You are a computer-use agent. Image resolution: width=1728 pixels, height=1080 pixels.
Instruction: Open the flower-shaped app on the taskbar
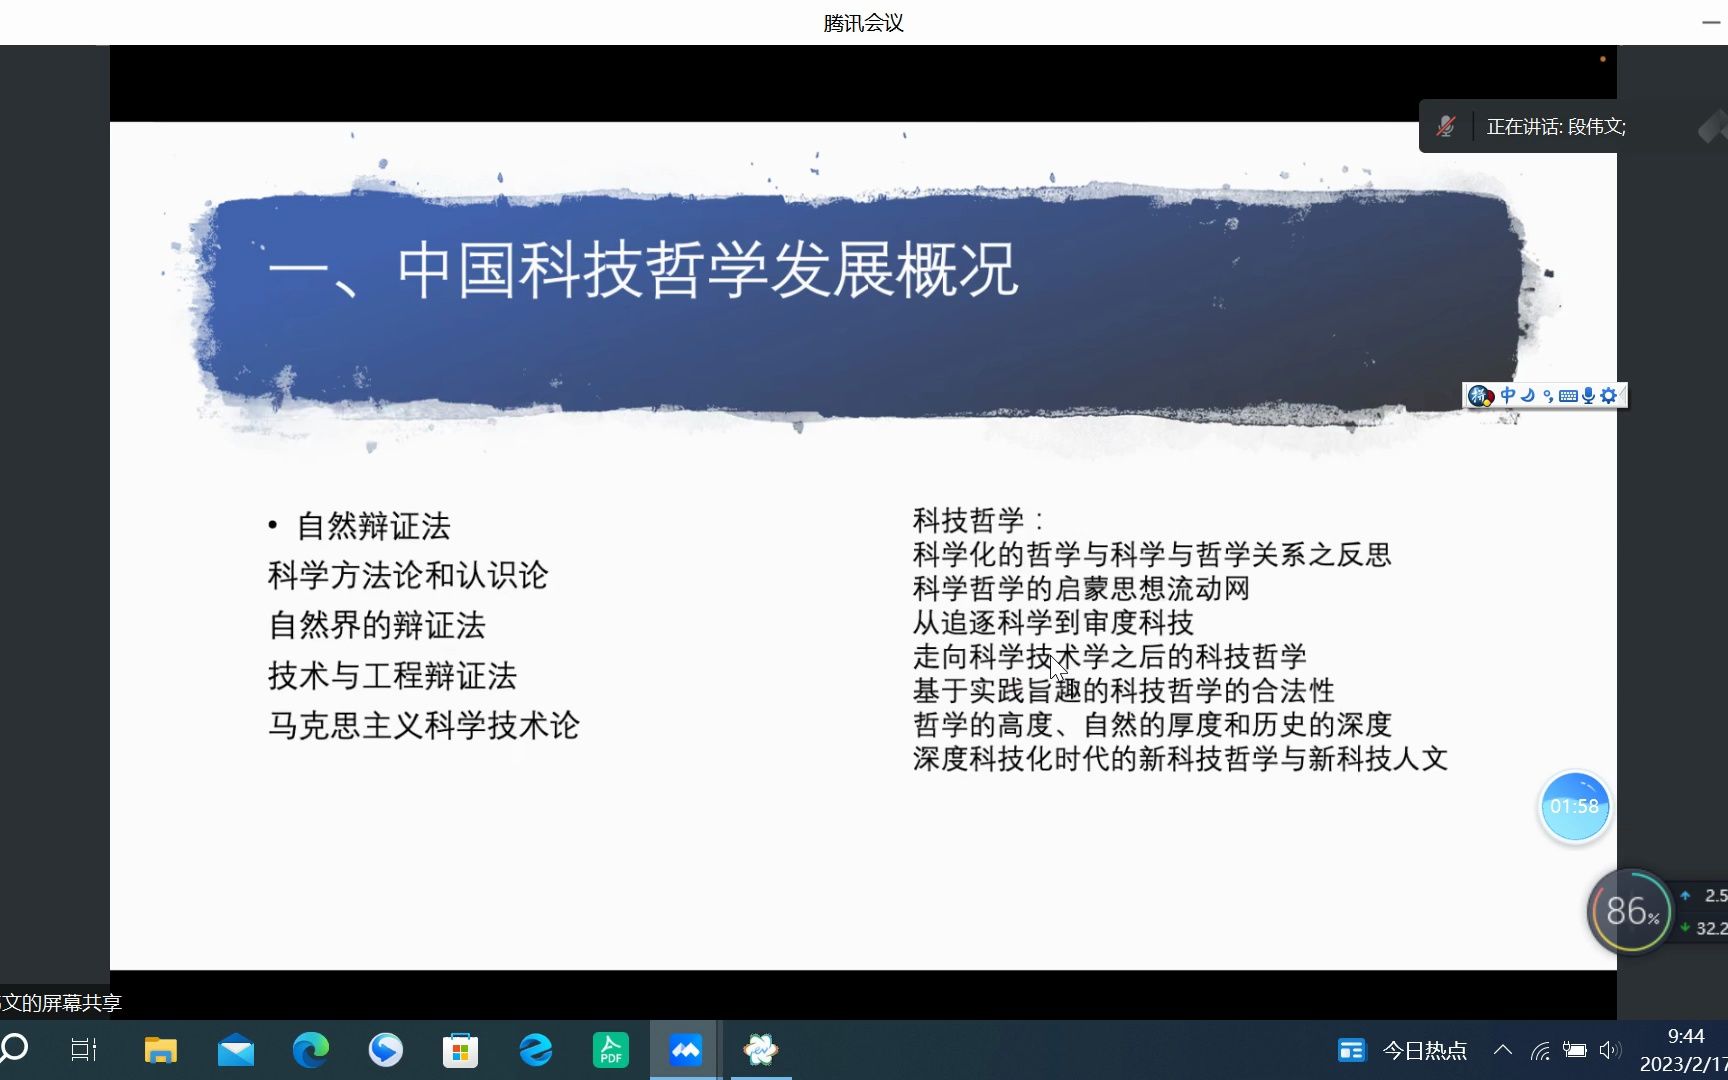pos(761,1050)
